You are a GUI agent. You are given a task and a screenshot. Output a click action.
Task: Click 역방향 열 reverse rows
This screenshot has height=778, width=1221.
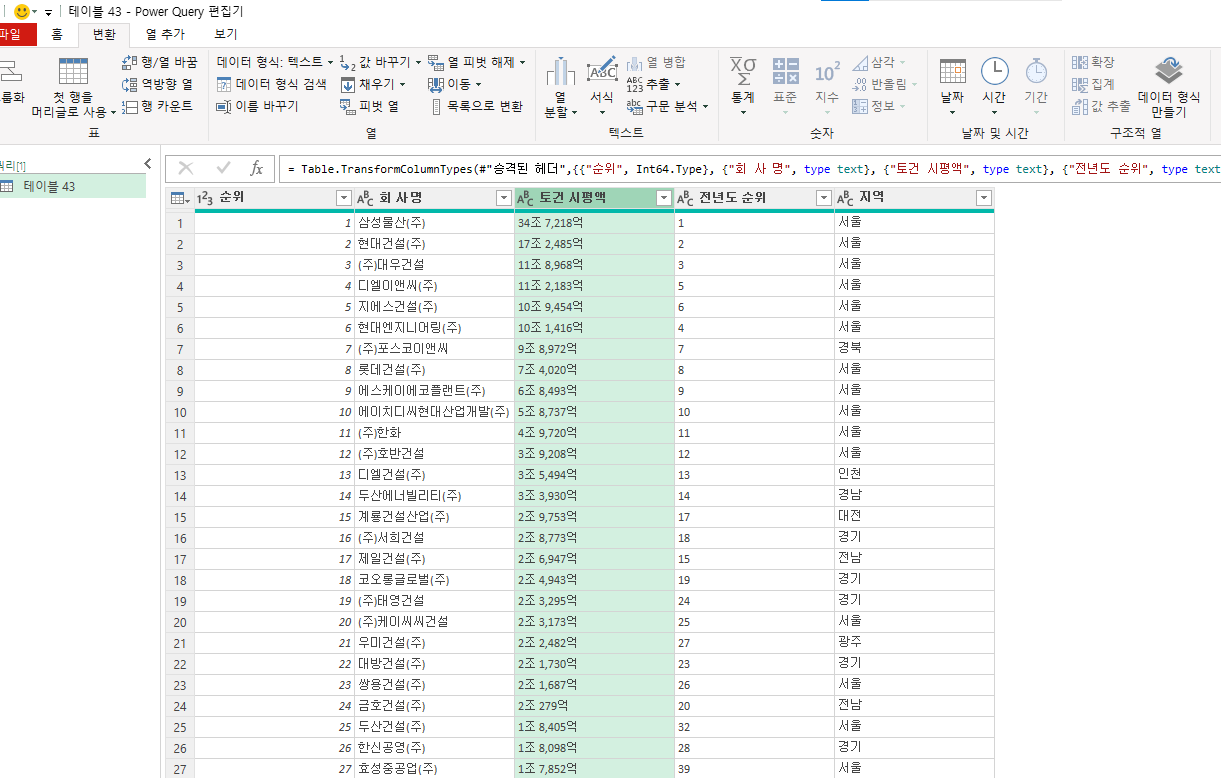(x=160, y=84)
